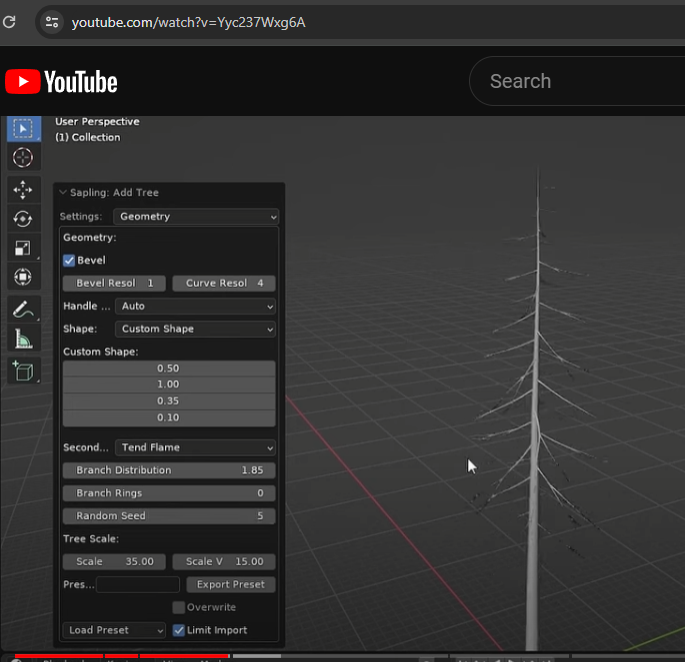The width and height of the screenshot is (685, 662).
Task: Enable the Overwrite checkbox
Action: click(178, 607)
